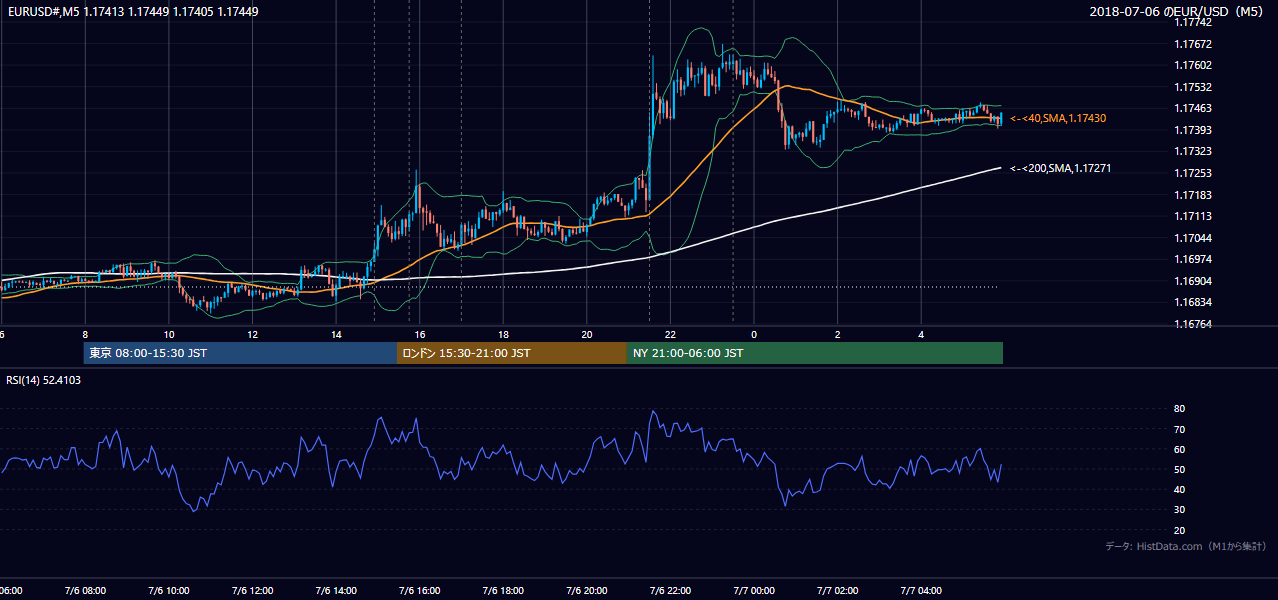Click RSI scale value 80
This screenshot has height=600, width=1278.
1180,409
